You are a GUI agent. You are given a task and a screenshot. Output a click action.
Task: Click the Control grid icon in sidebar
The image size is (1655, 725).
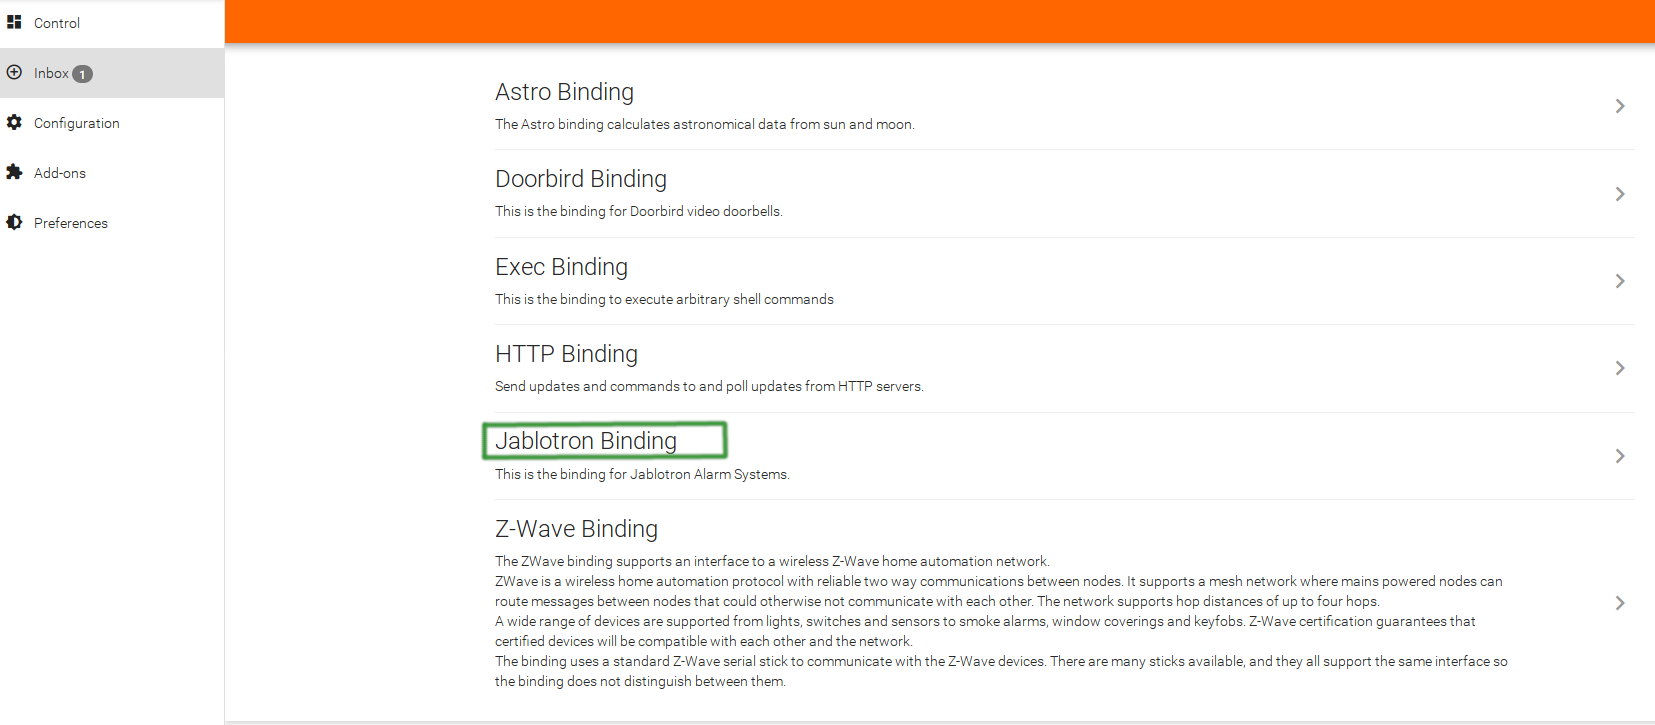click(14, 22)
